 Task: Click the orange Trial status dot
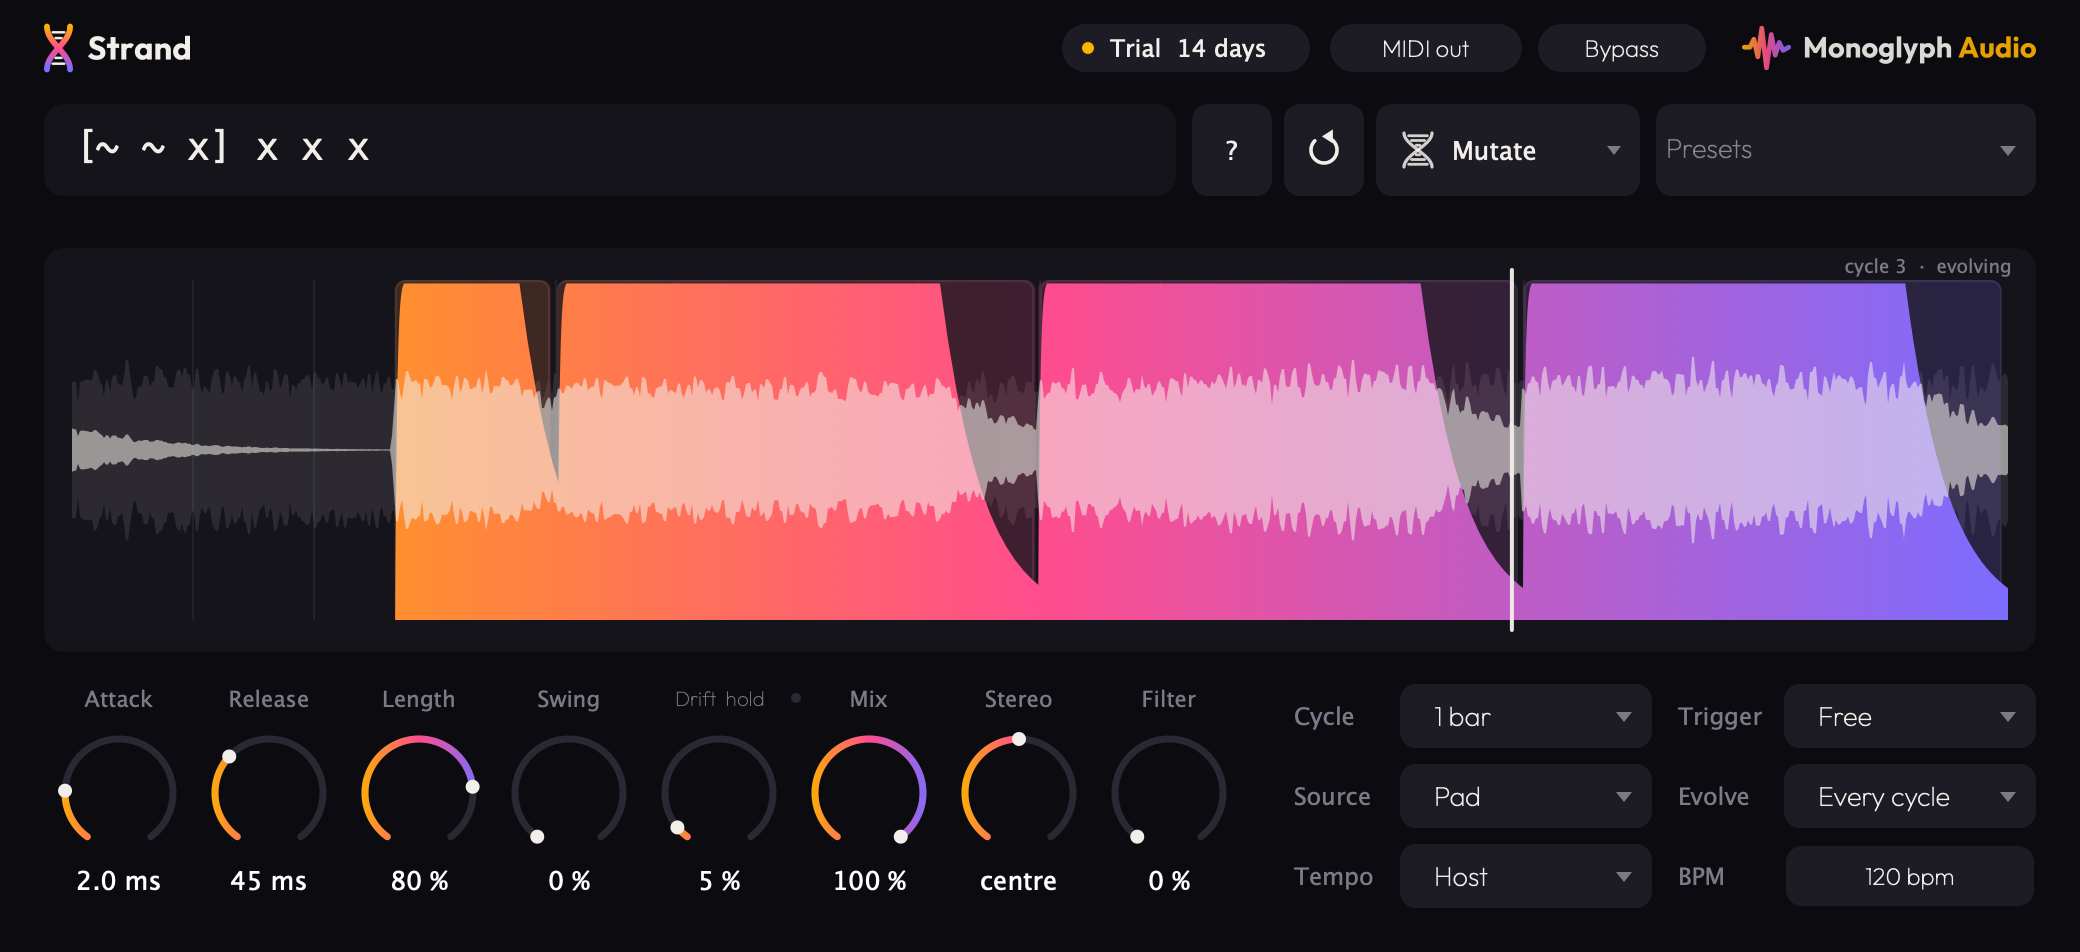point(1088,48)
